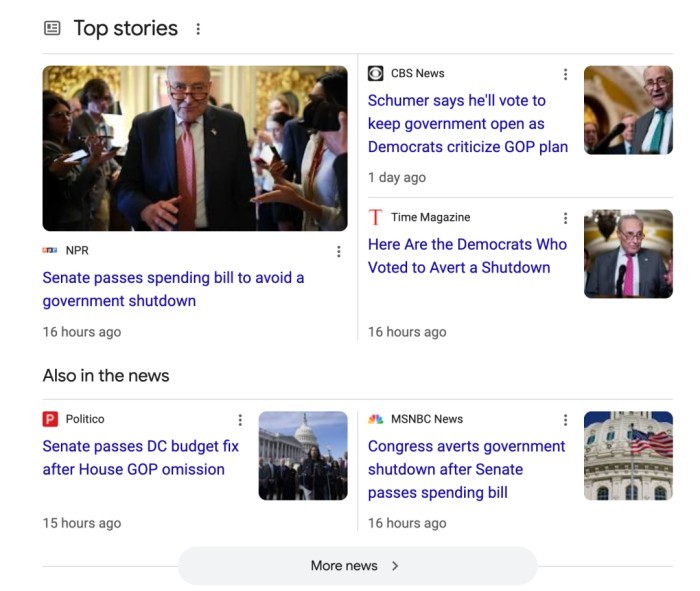
Task: Click the MSNBC News peacock logo
Action: click(x=376, y=419)
